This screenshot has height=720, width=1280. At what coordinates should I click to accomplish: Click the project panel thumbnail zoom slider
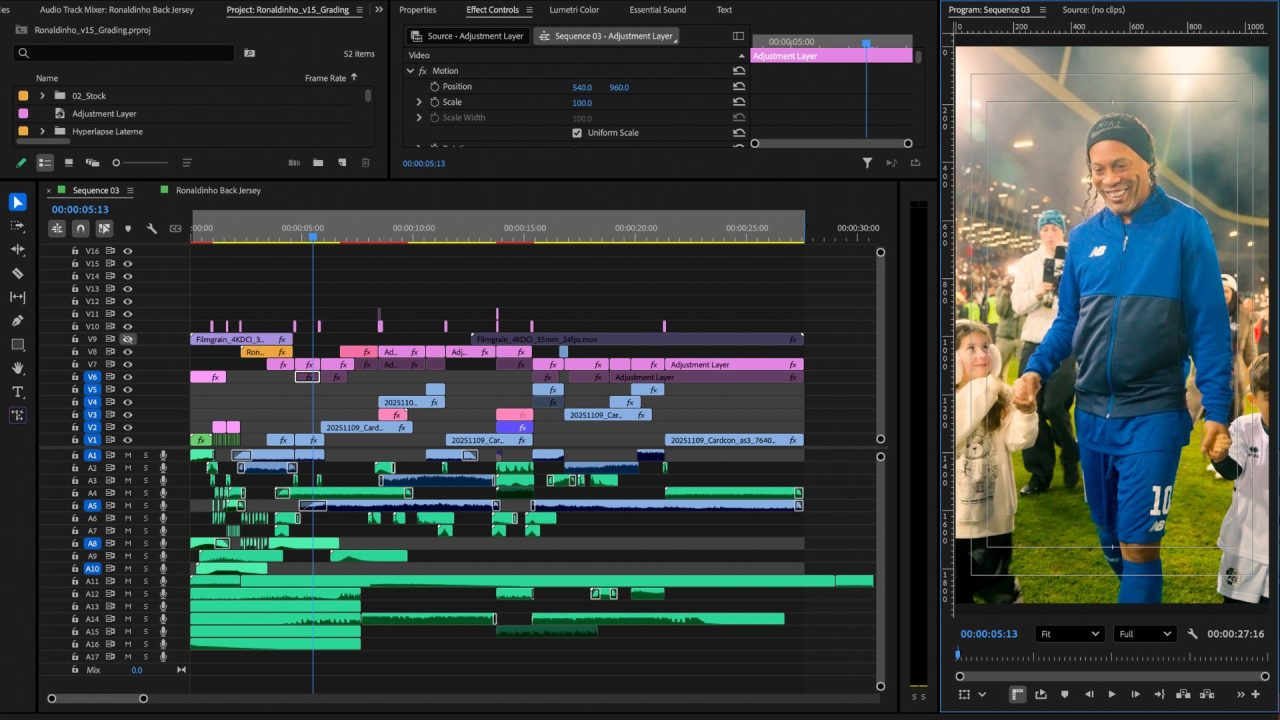pos(117,163)
